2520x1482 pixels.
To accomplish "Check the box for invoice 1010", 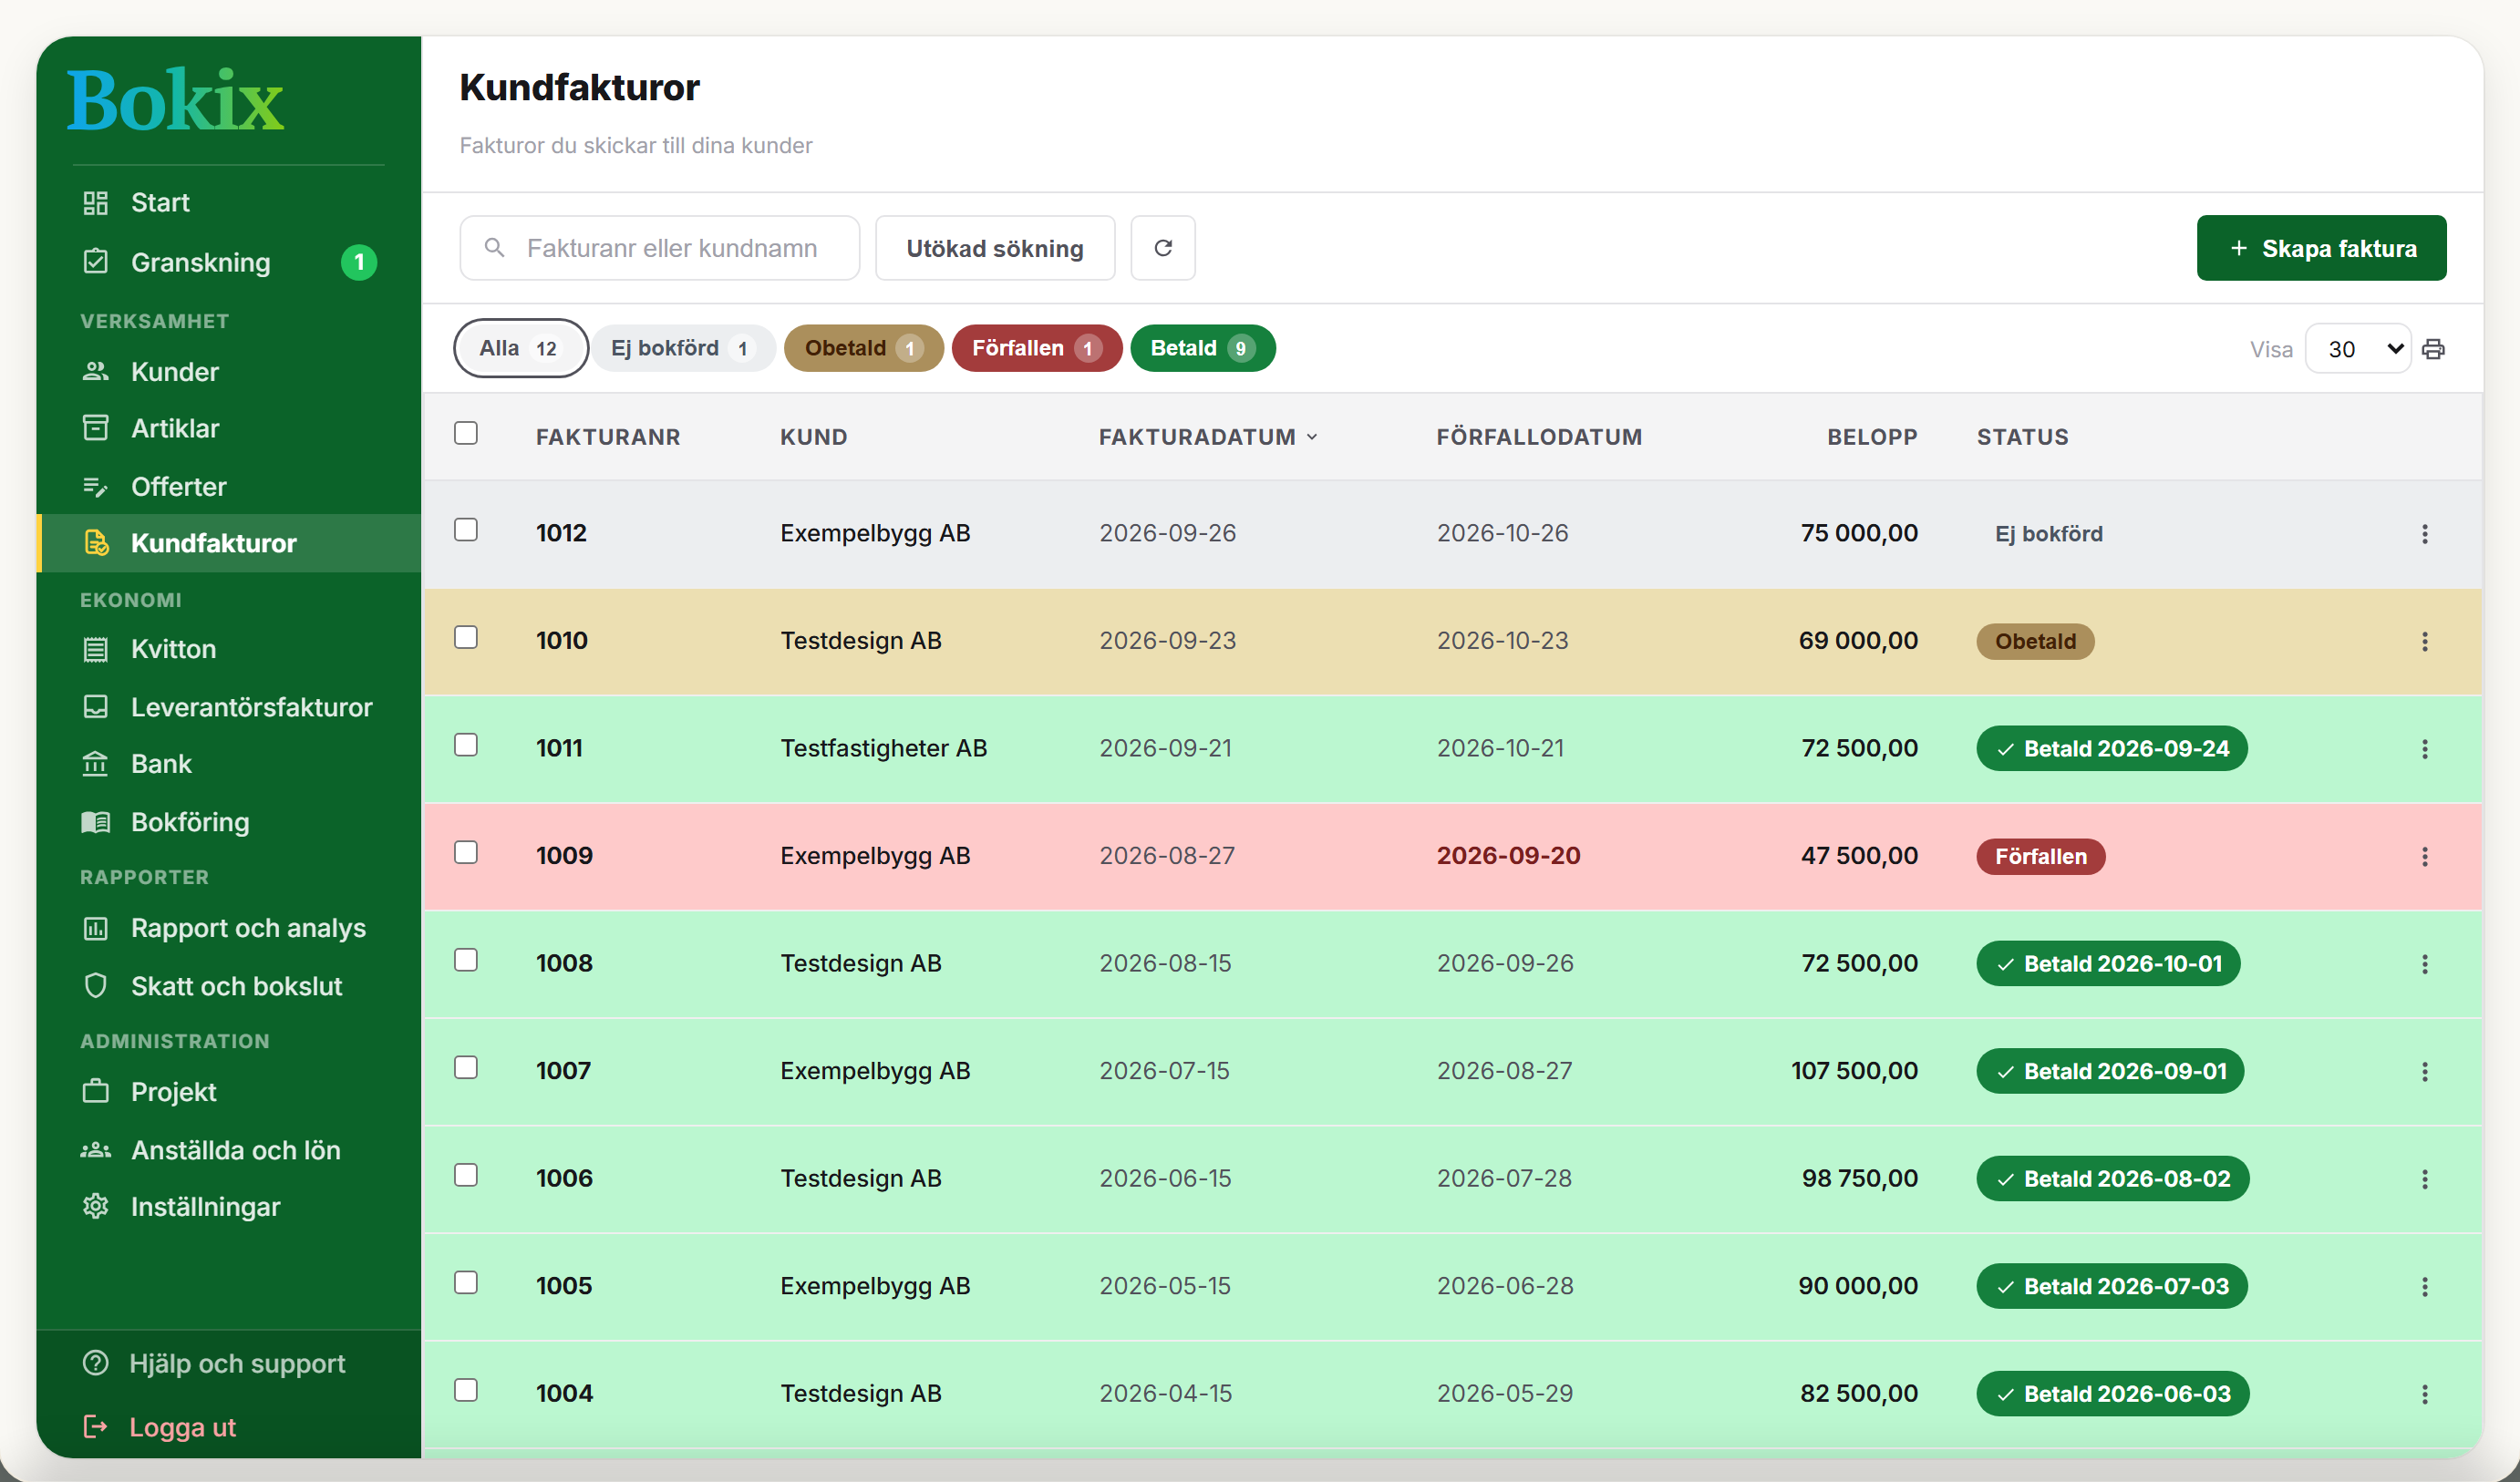I will (x=466, y=637).
